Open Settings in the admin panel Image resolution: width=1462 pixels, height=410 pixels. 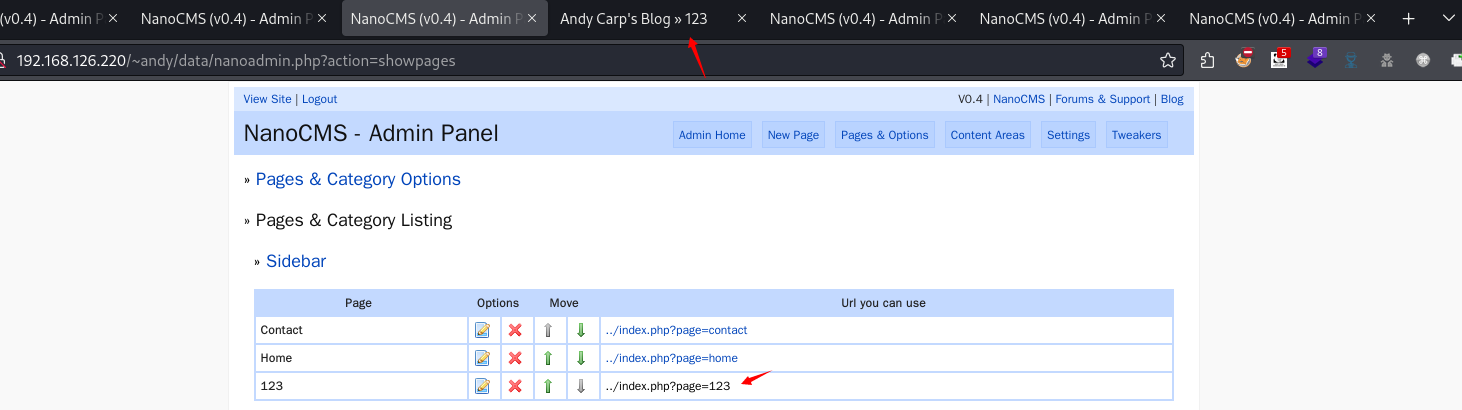click(1068, 135)
